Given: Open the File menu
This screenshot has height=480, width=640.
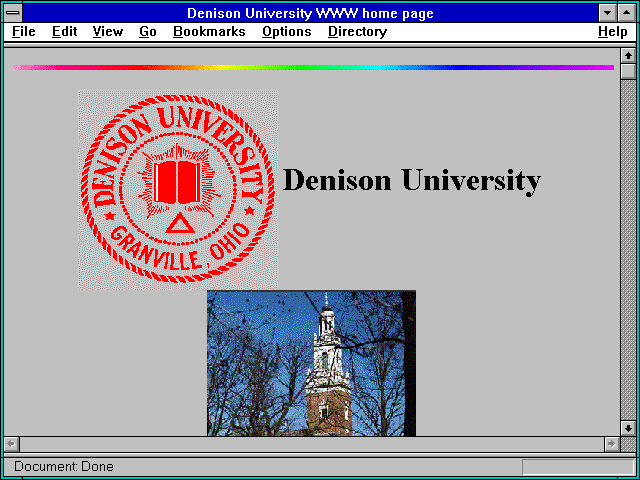Looking at the screenshot, I should tap(24, 32).
